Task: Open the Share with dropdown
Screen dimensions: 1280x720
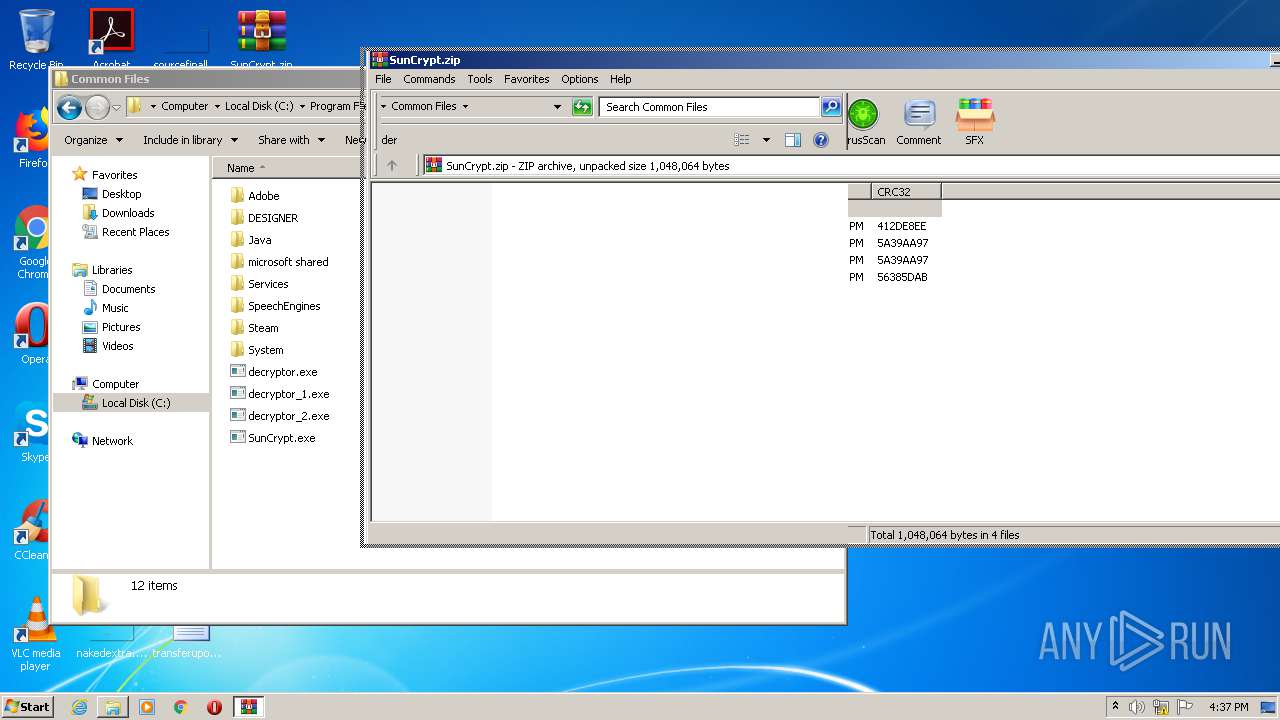Action: pos(291,140)
